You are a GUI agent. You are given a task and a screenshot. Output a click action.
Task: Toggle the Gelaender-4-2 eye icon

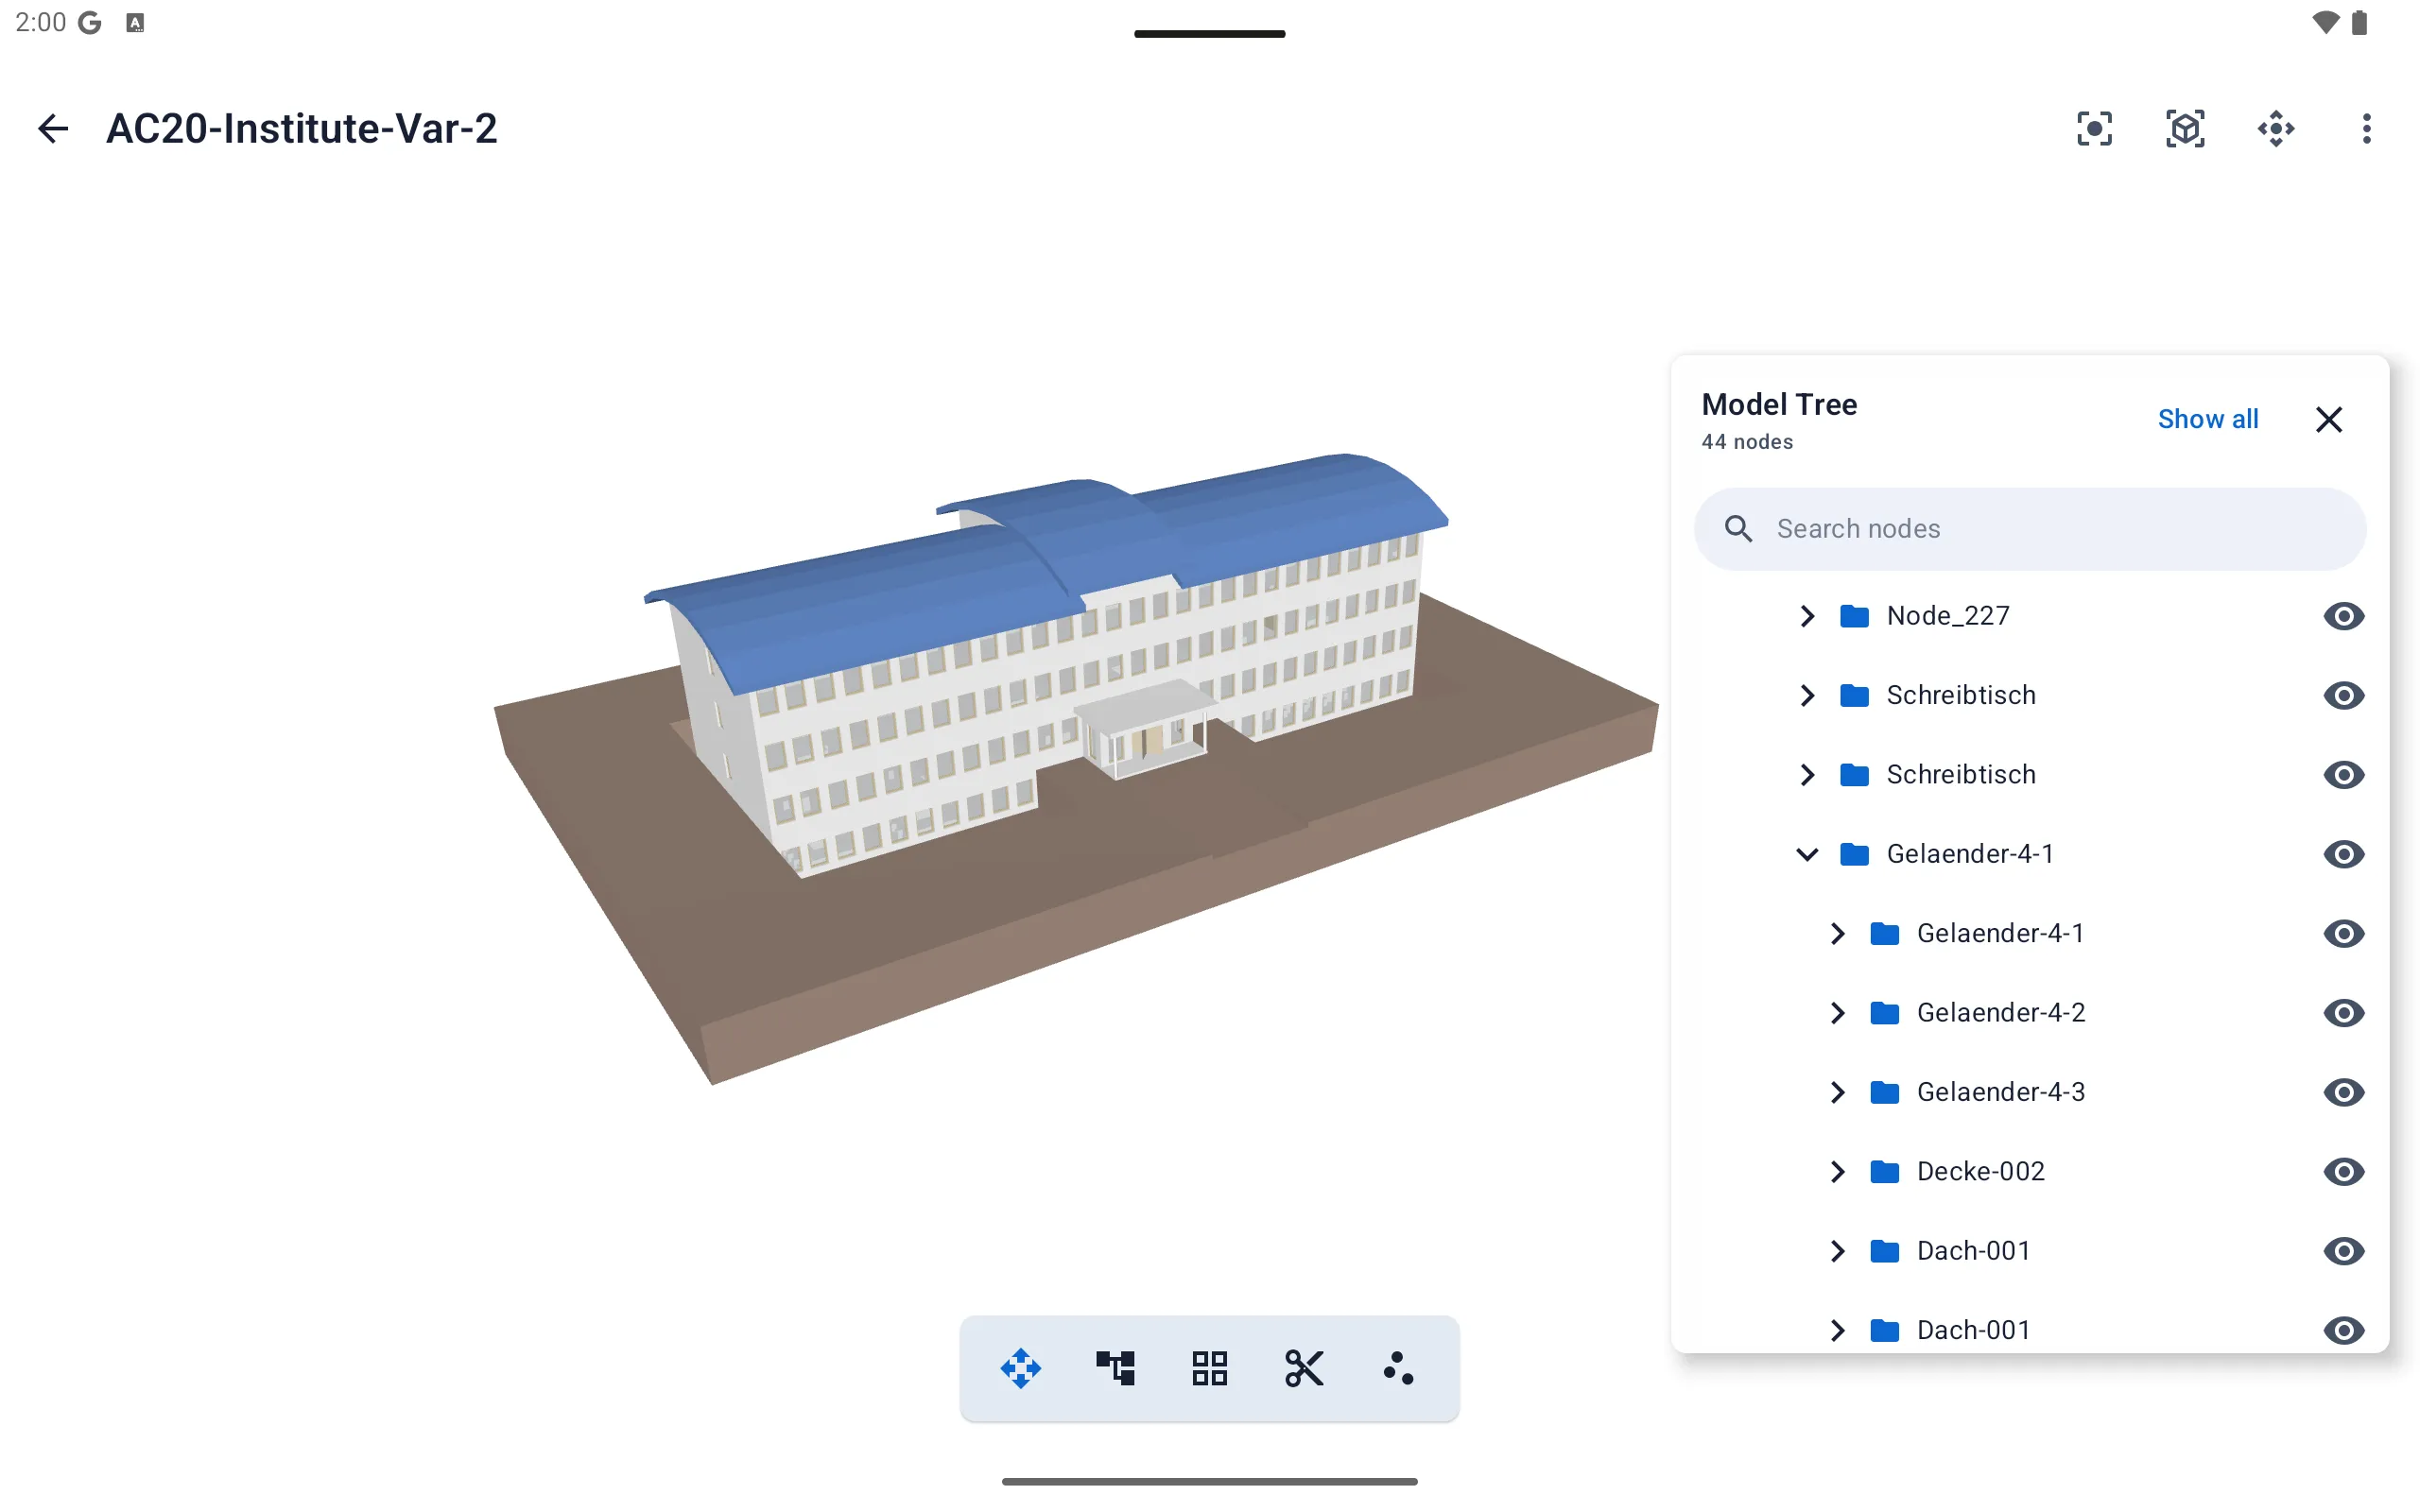point(2343,1013)
